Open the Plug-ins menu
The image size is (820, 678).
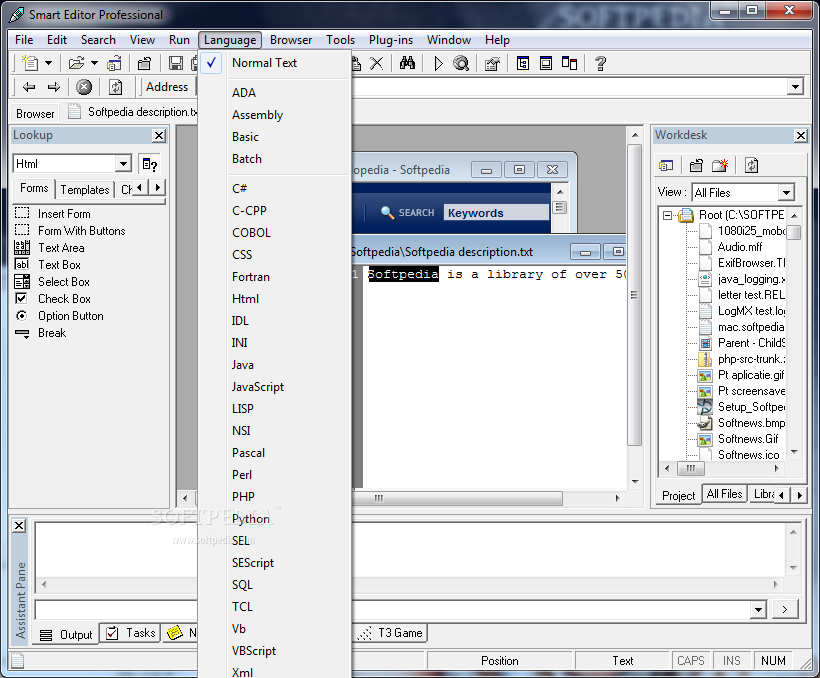[391, 40]
